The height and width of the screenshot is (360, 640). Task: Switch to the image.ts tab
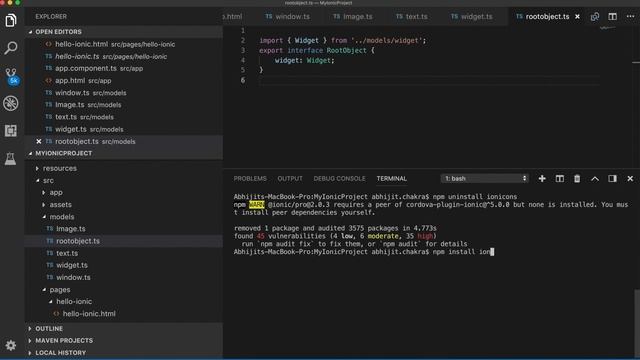pyautogui.click(x=352, y=17)
